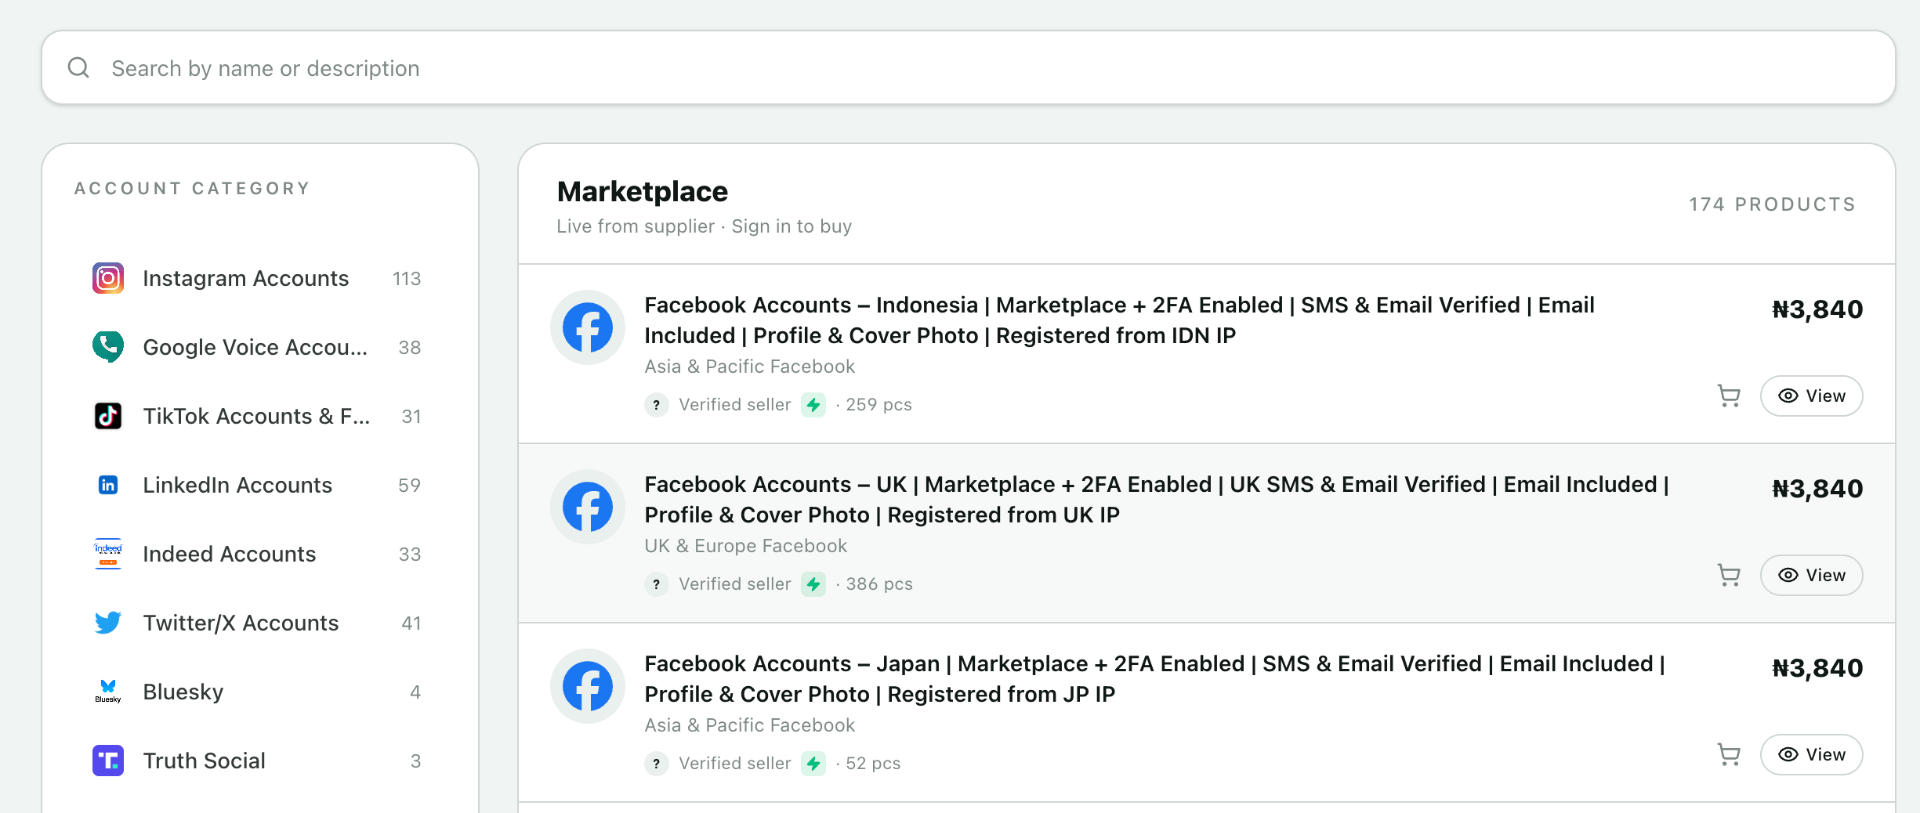Viewport: 1920px width, 813px height.
Task: Click the Bluesky butterfly icon
Action: [x=108, y=692]
